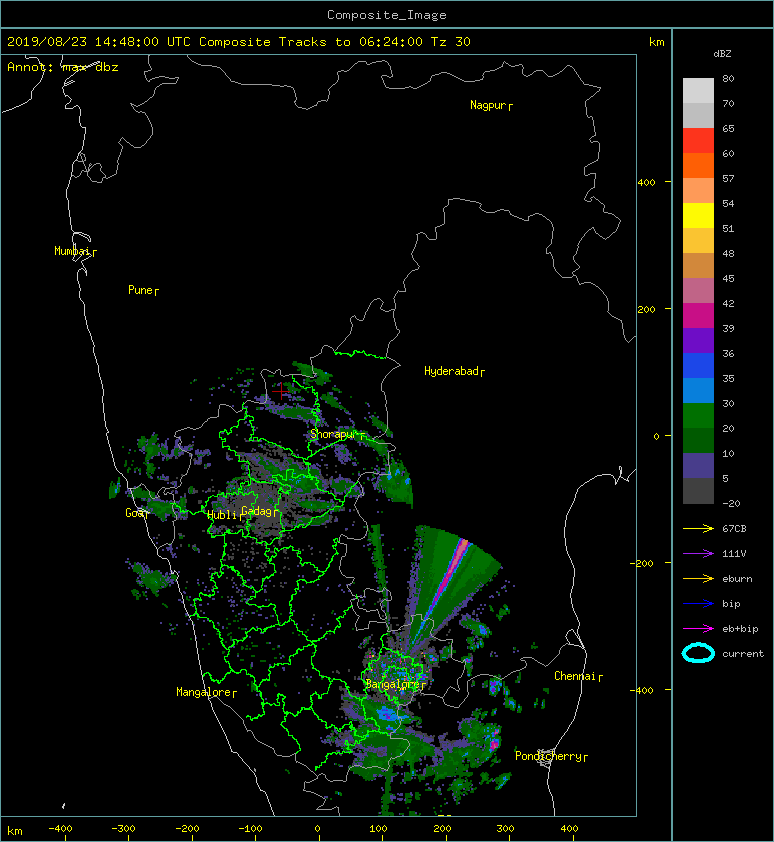Screen dimensions: 774x842
Task: Select the Chennai city label
Action: (x=578, y=677)
